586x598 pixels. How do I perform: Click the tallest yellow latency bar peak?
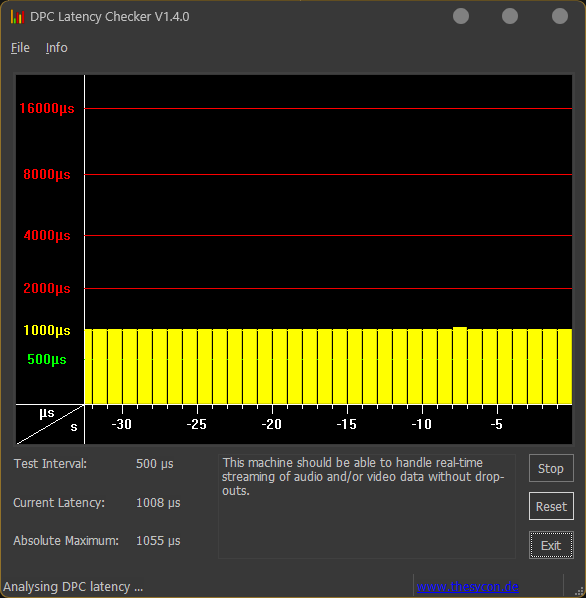[x=460, y=328]
